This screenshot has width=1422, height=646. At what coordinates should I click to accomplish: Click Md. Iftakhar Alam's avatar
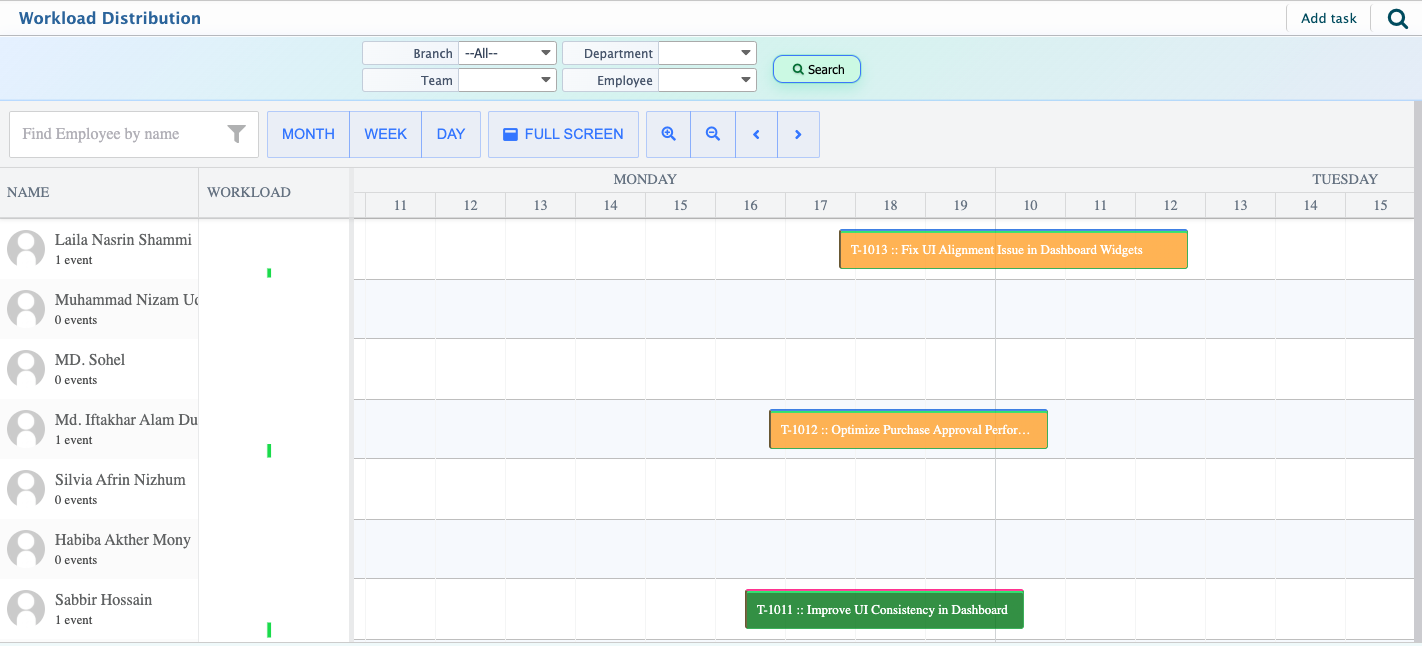click(26, 429)
